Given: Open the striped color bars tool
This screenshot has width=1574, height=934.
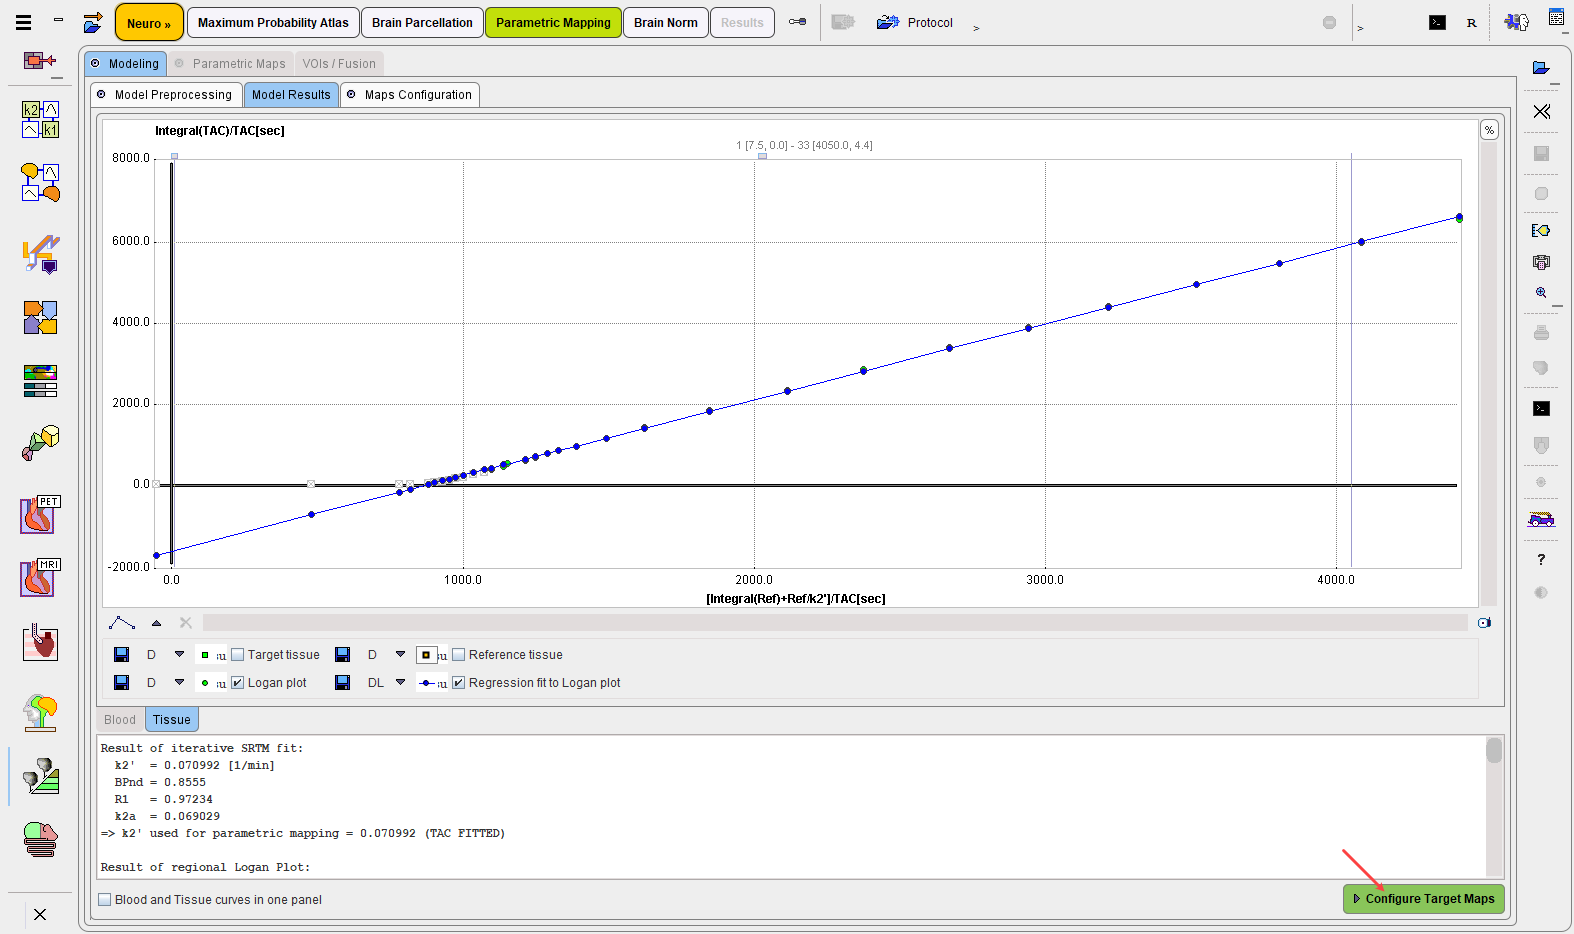Looking at the screenshot, I should tap(40, 381).
